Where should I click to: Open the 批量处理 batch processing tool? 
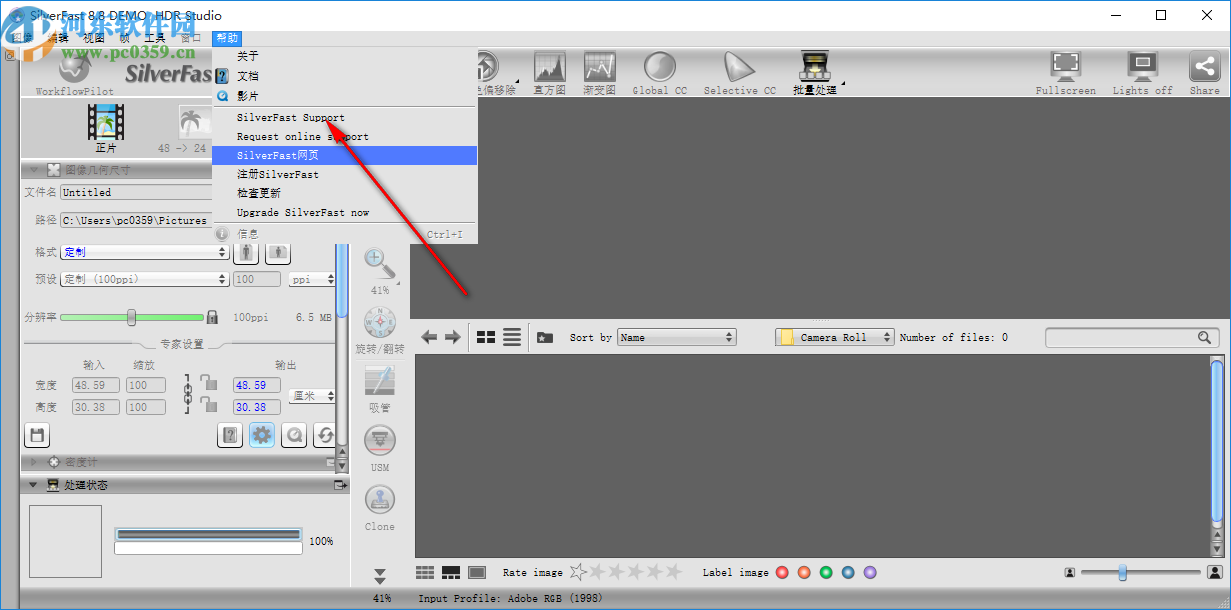[x=814, y=68]
